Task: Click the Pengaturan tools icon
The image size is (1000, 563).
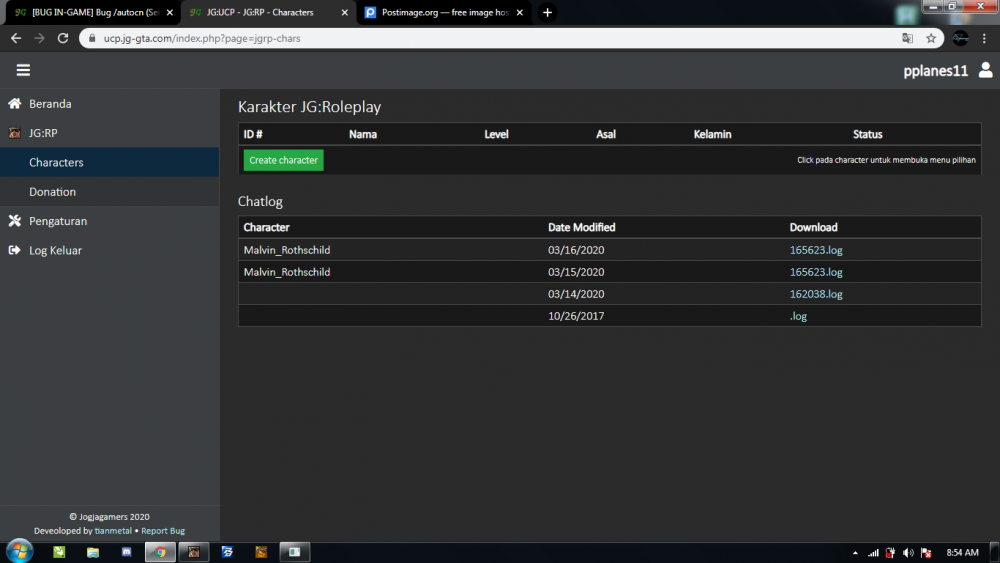Action: click(14, 221)
